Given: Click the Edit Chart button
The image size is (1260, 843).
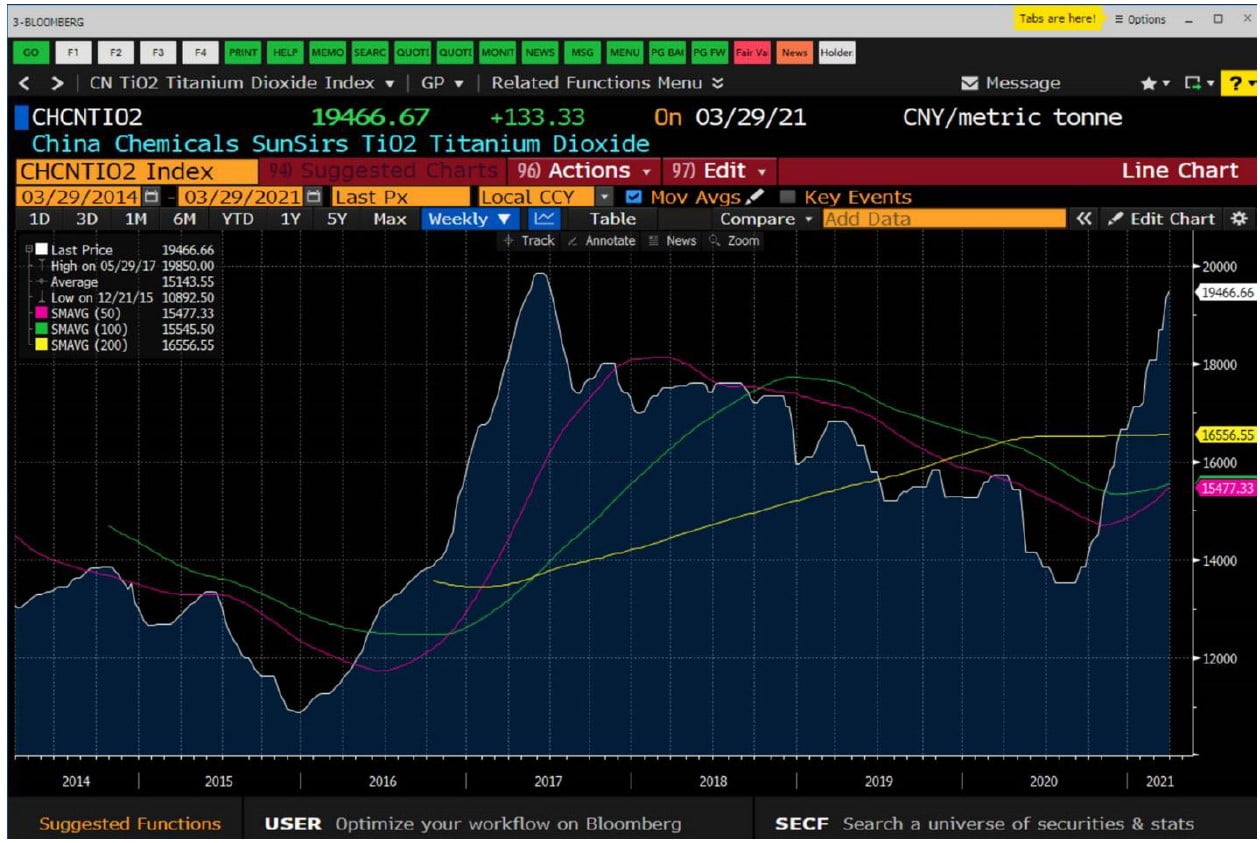Looking at the screenshot, I should (x=1161, y=219).
